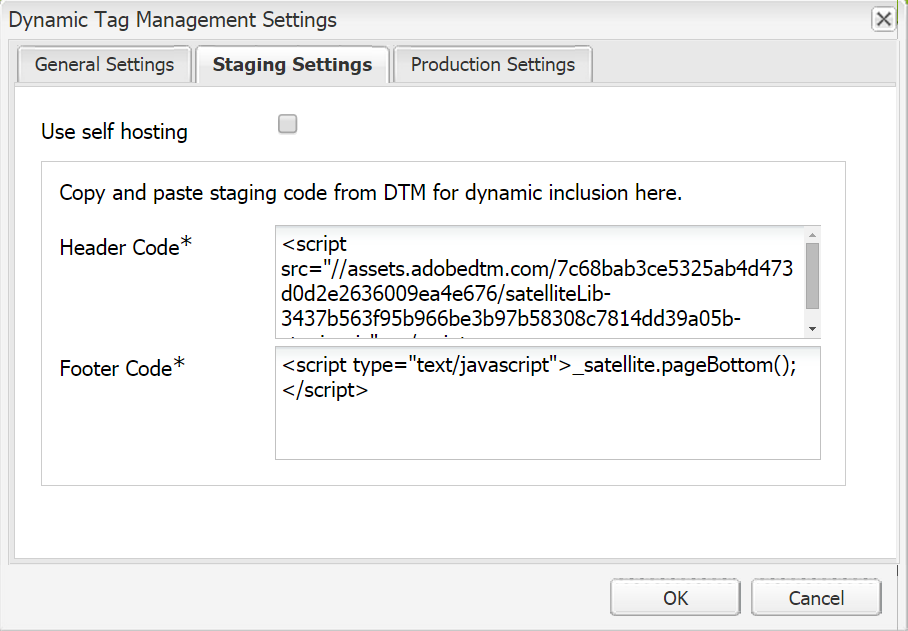908x631 pixels.
Task: Click the Copy and paste staging code instruction
Action: (x=371, y=193)
